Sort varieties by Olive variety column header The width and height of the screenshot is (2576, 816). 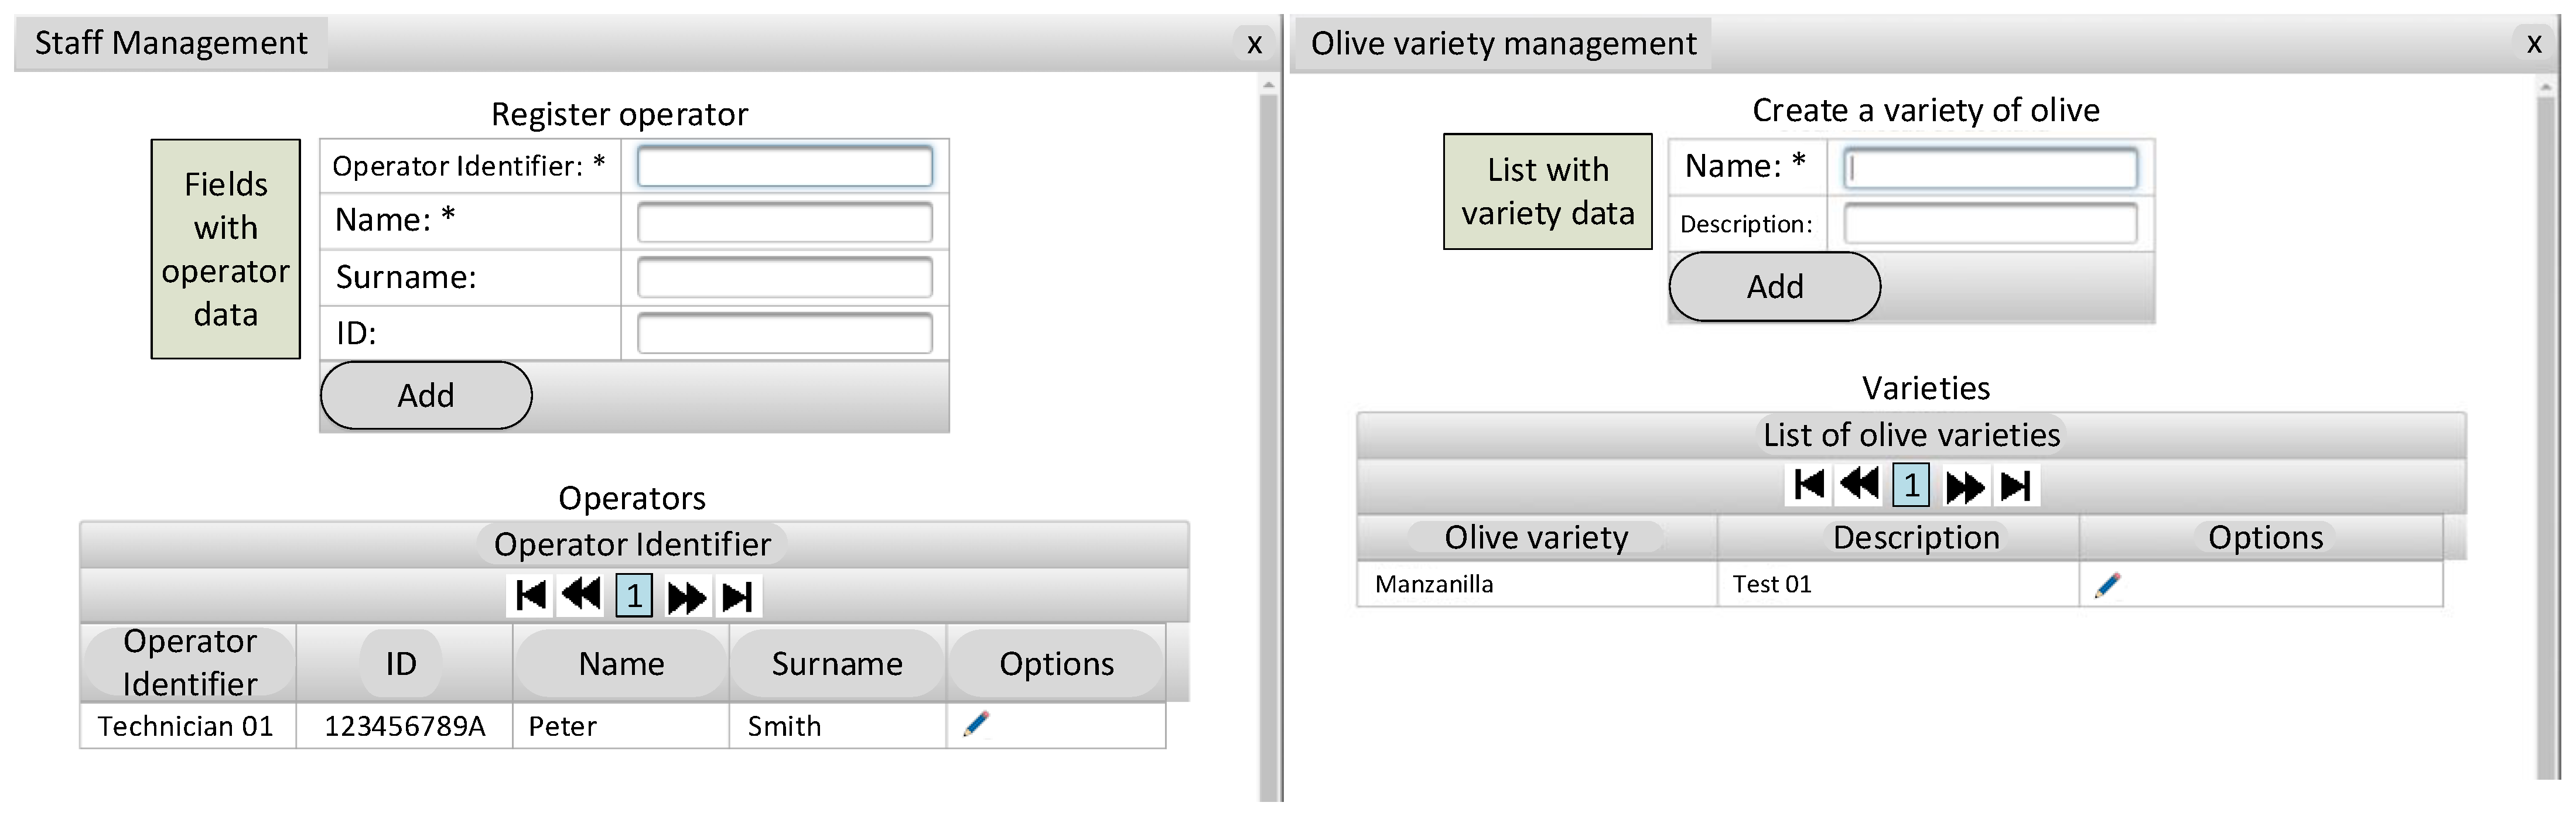click(x=1536, y=538)
